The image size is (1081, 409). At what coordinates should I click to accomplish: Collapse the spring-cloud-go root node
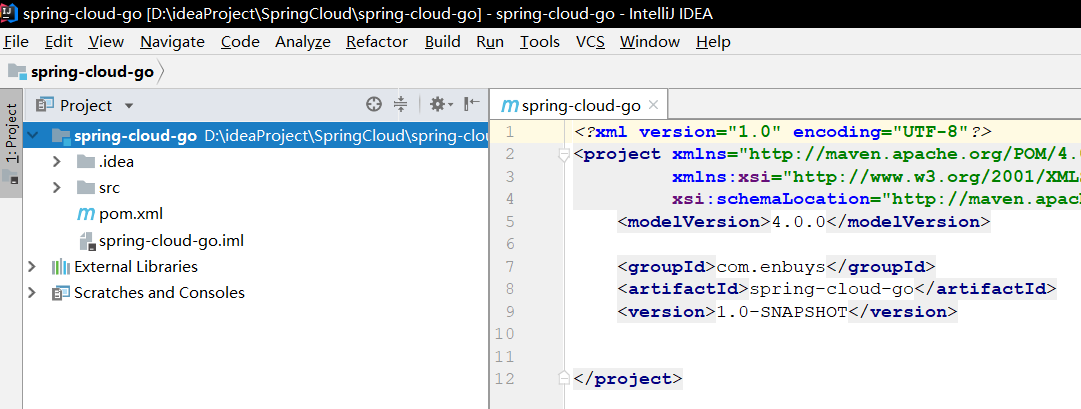[32, 136]
